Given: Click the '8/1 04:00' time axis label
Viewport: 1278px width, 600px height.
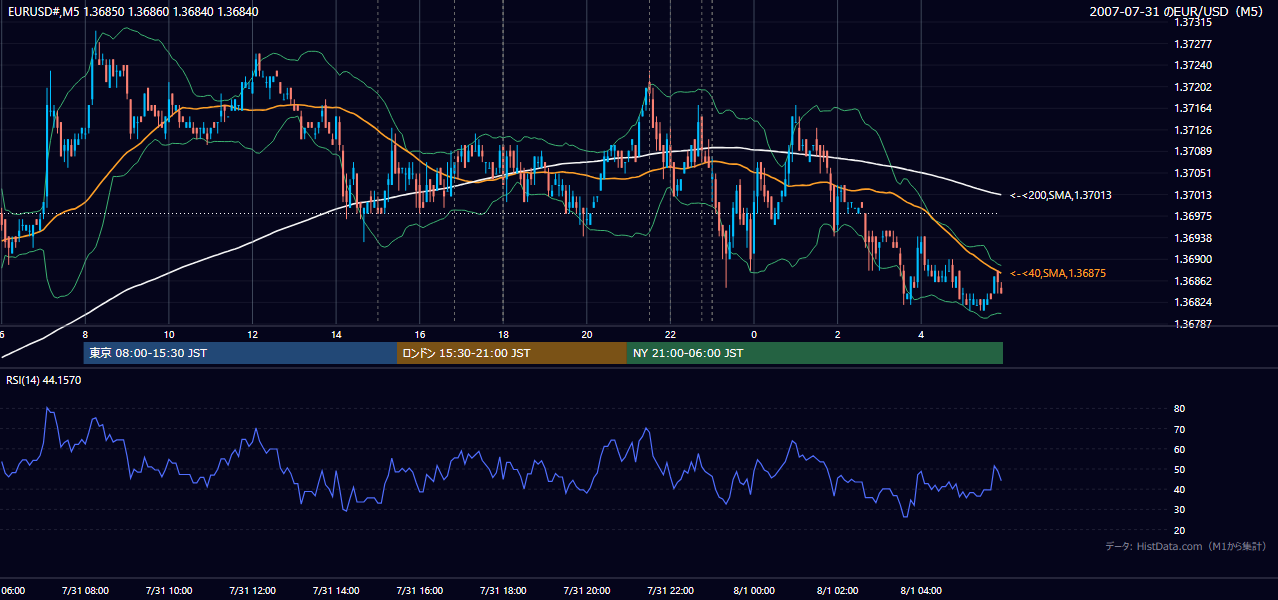Looking at the screenshot, I should coord(921,590).
